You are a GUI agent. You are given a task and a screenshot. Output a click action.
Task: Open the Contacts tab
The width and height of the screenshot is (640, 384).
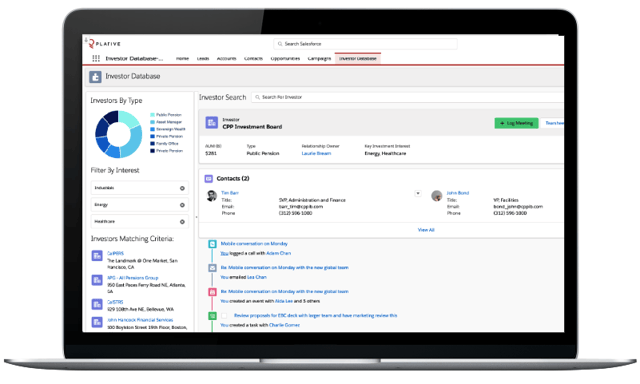point(253,58)
